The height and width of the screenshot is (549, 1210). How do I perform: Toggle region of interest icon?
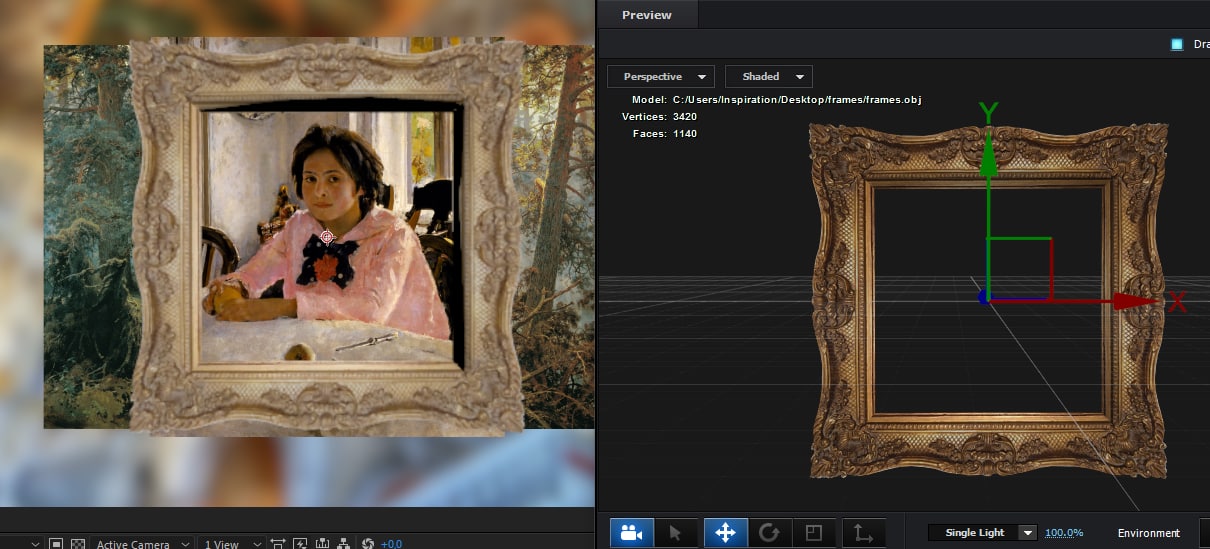coord(56,544)
